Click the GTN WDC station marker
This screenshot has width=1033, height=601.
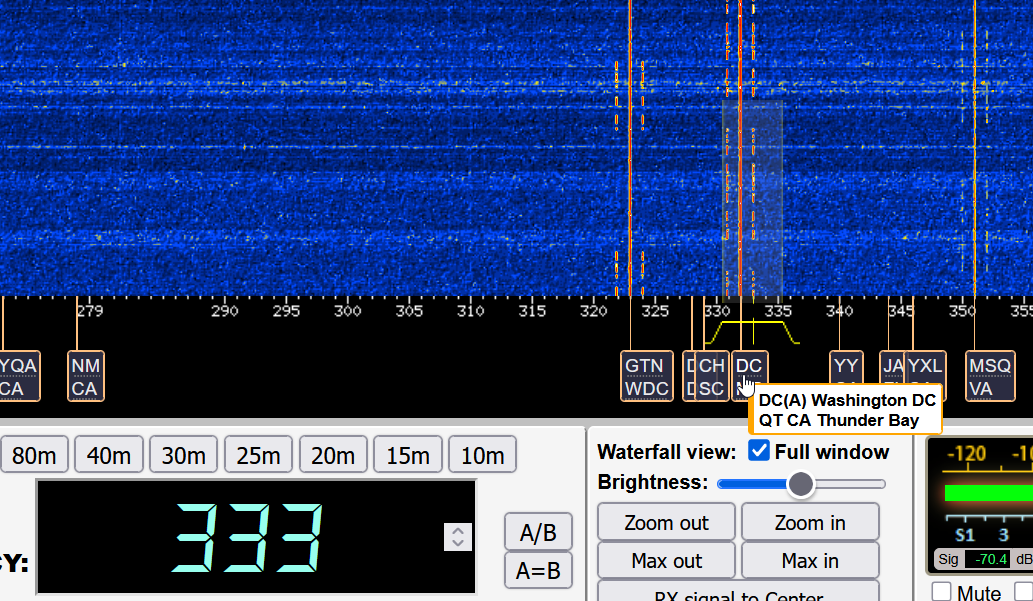(644, 376)
